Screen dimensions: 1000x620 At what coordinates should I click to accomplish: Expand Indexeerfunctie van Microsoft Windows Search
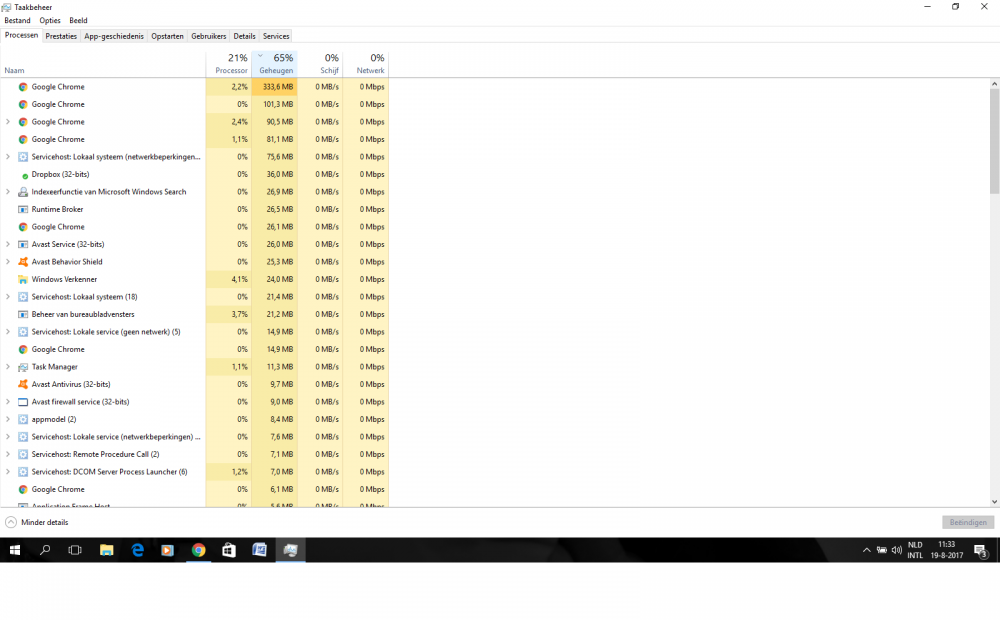pyautogui.click(x=8, y=192)
